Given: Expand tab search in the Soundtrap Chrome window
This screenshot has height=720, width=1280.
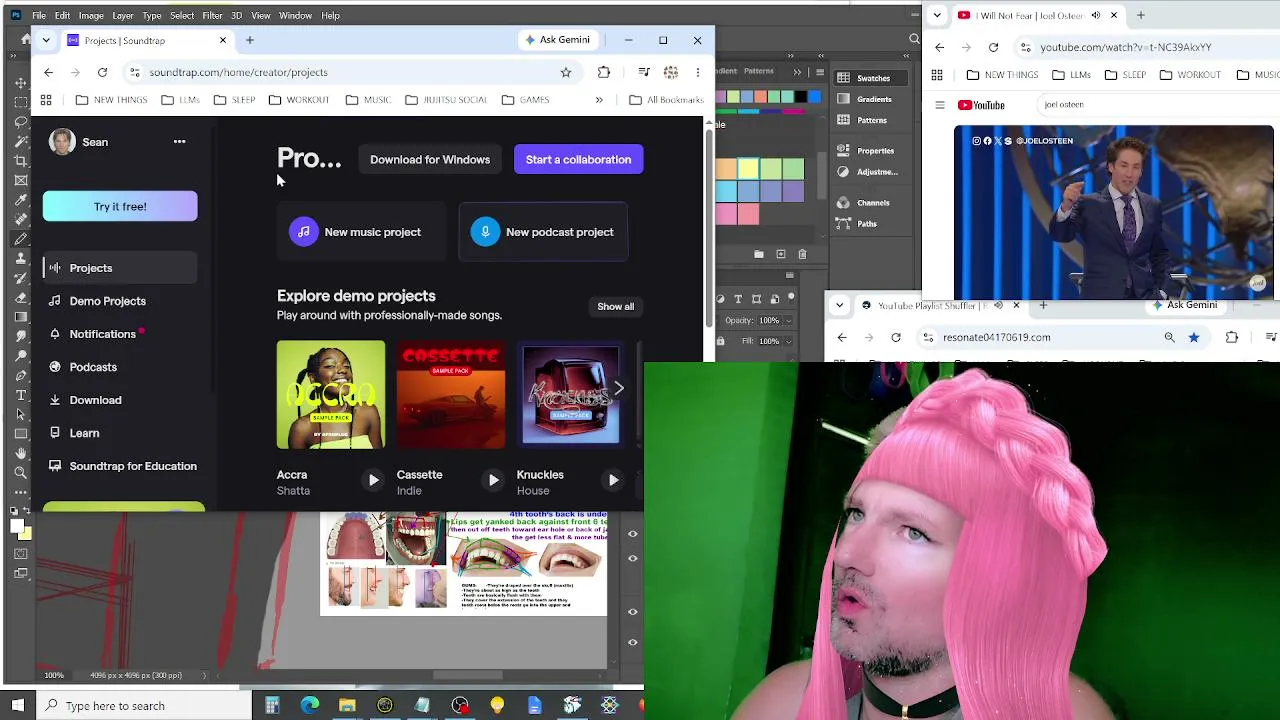Looking at the screenshot, I should (x=46, y=40).
